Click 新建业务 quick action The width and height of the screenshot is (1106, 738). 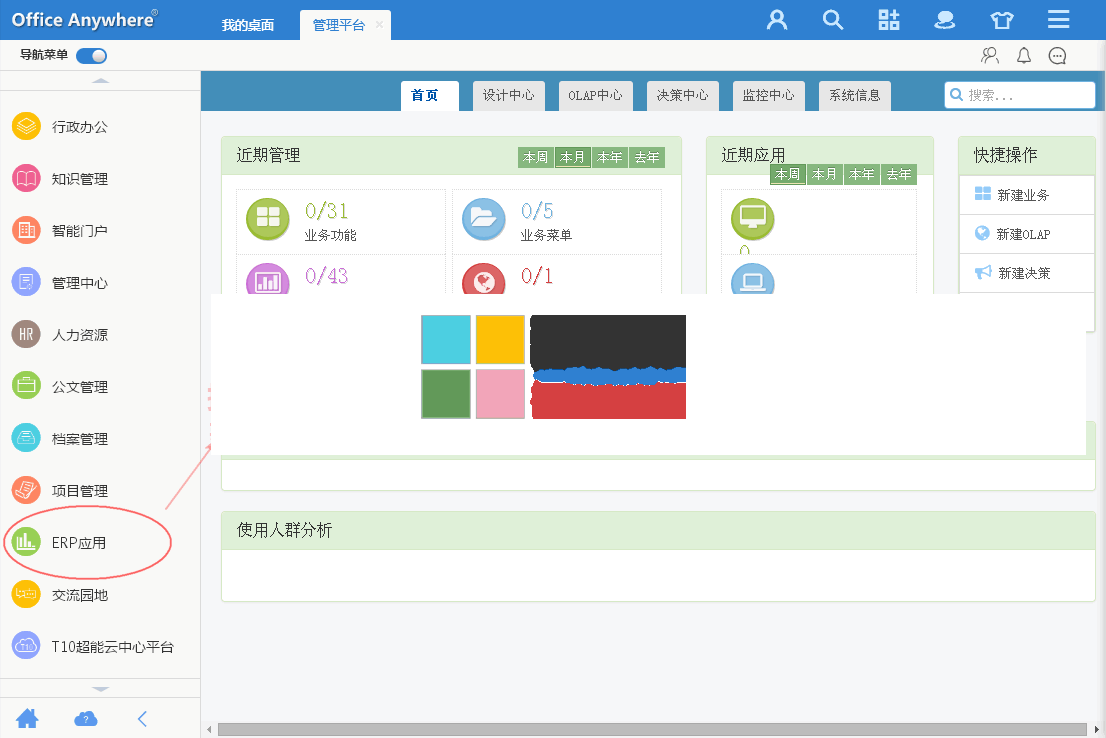tap(1023, 195)
